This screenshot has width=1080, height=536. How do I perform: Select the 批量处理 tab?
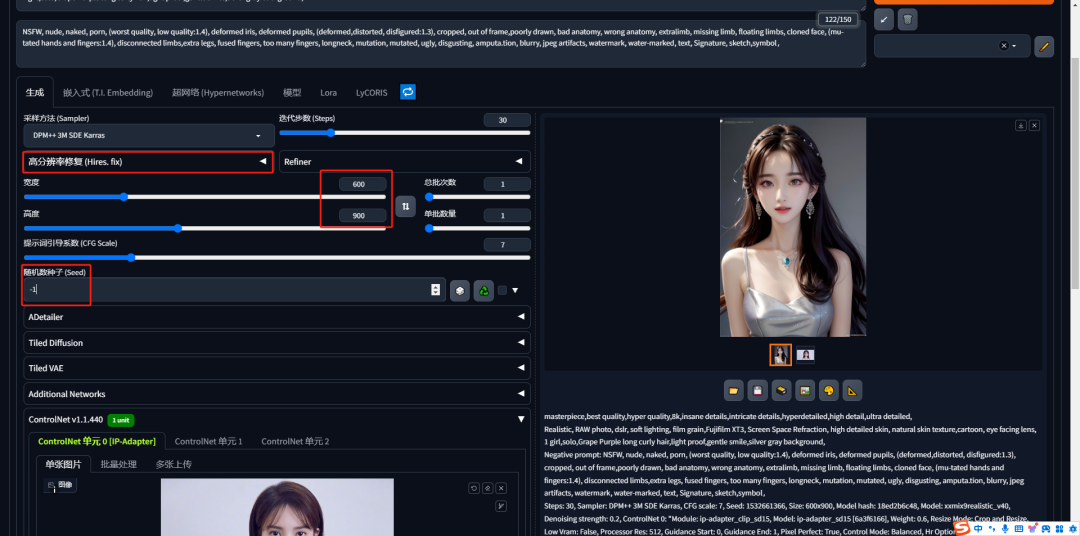coord(118,464)
